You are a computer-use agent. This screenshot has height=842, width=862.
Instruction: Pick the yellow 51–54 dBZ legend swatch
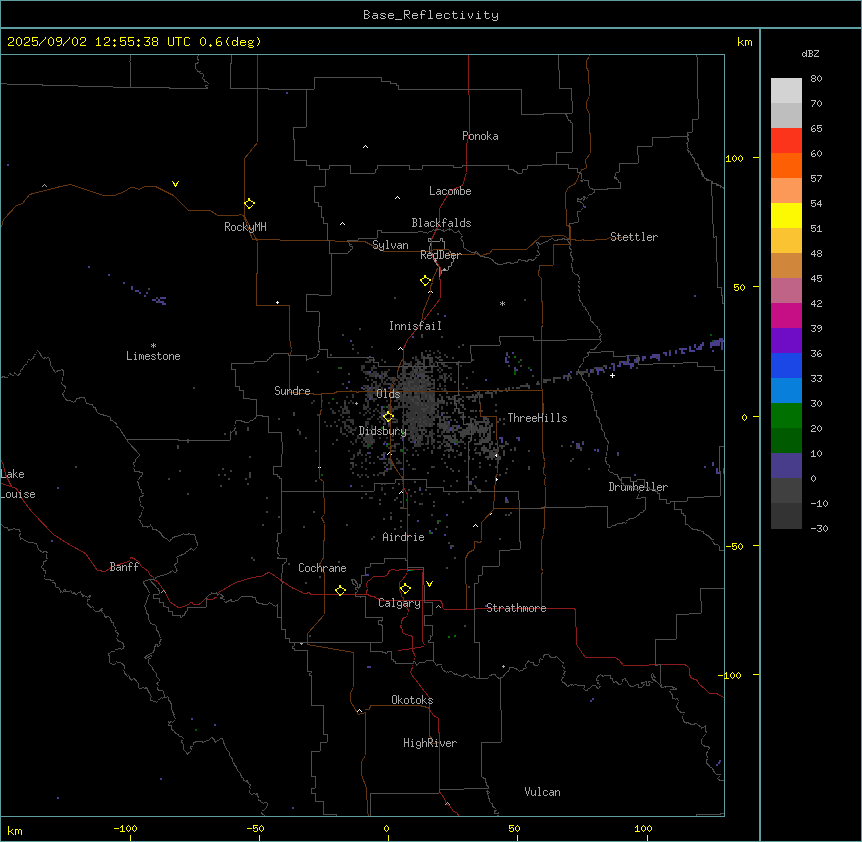pyautogui.click(x=786, y=215)
